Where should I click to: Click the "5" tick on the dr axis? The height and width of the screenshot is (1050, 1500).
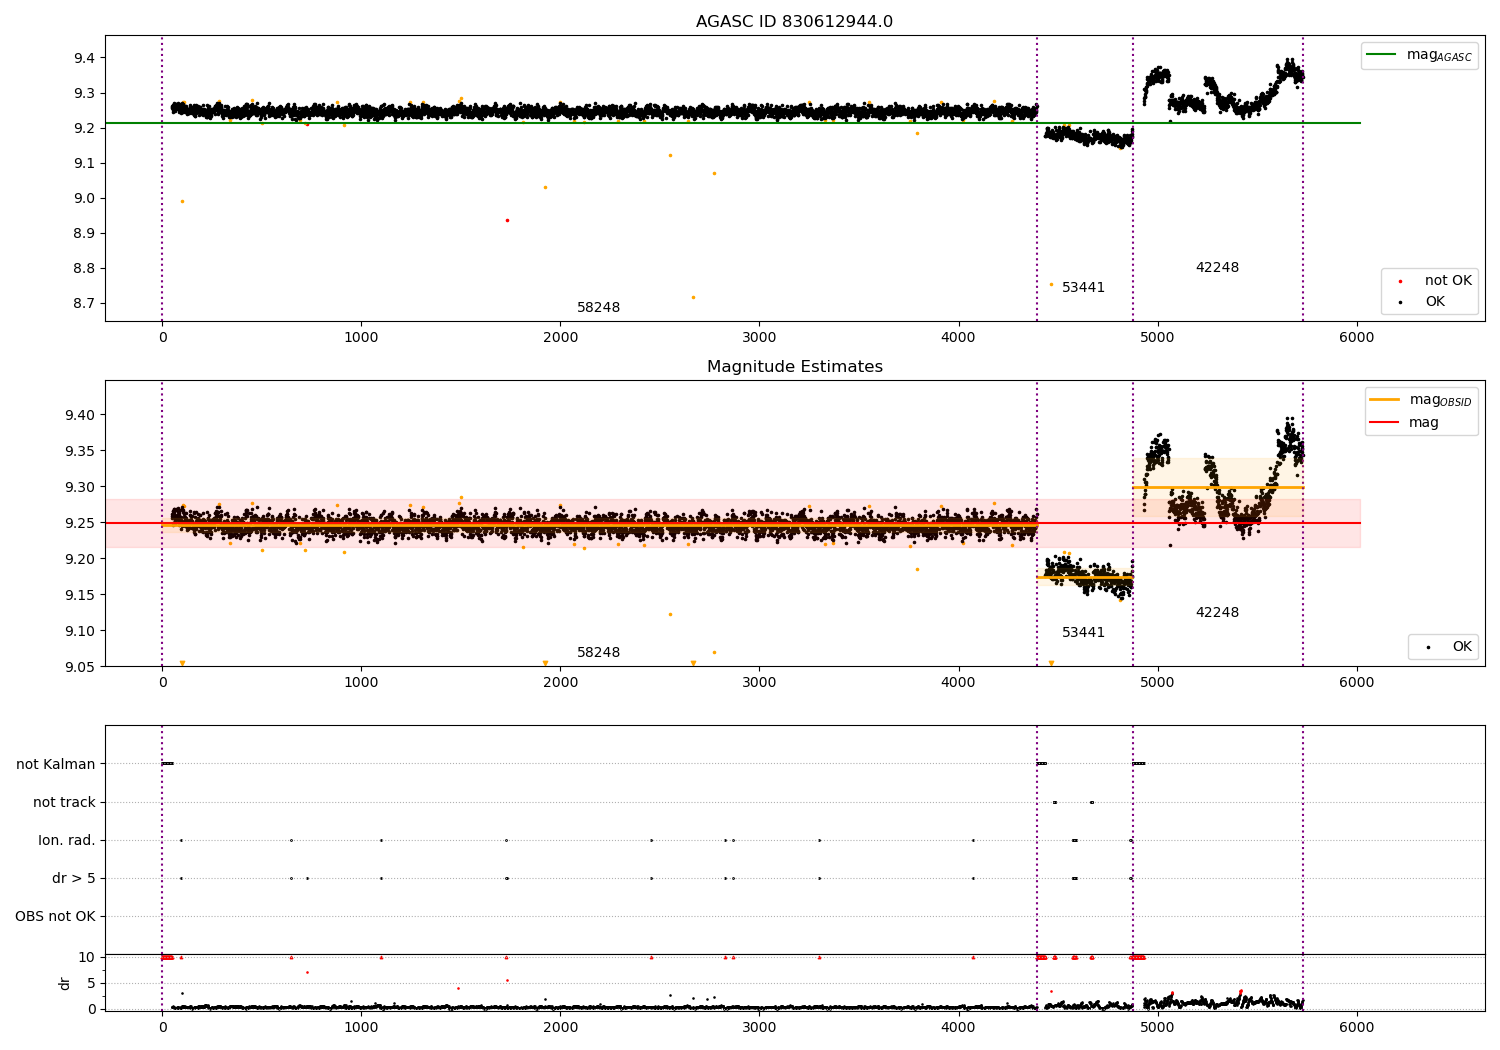click(91, 984)
